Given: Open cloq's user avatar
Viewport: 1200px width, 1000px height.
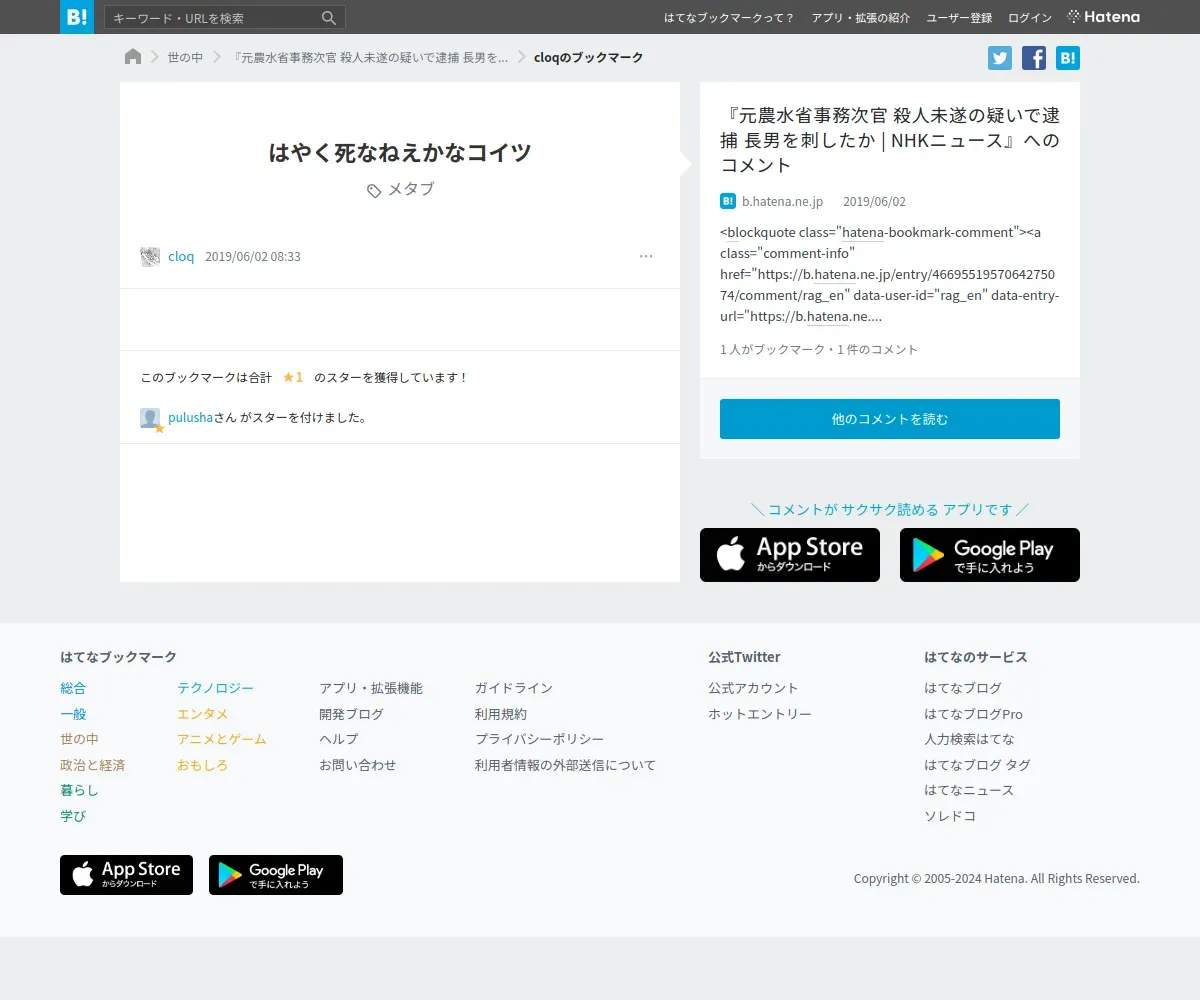Looking at the screenshot, I should coord(150,257).
